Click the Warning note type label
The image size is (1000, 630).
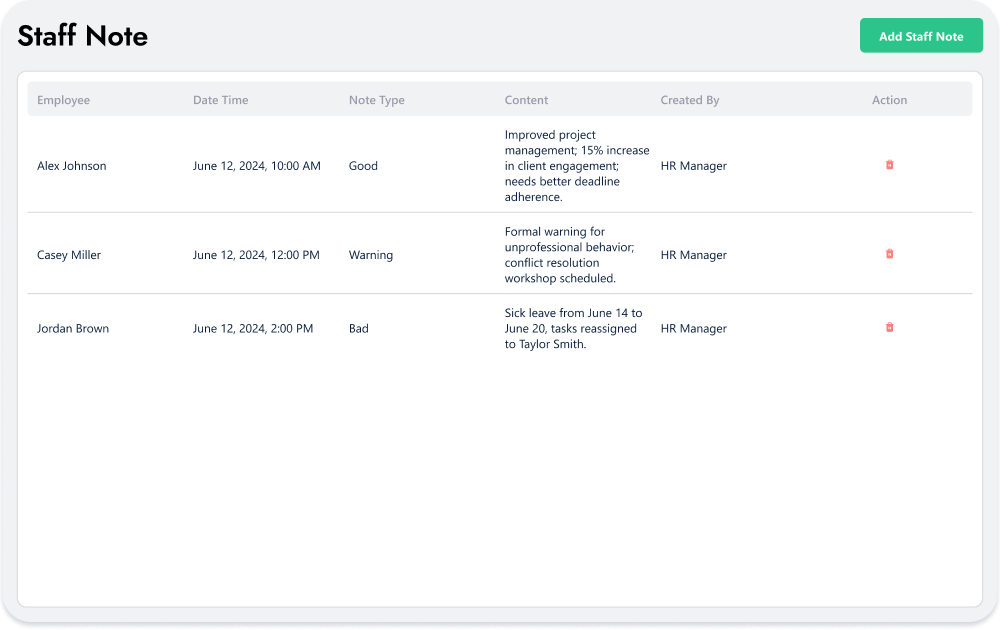click(370, 254)
